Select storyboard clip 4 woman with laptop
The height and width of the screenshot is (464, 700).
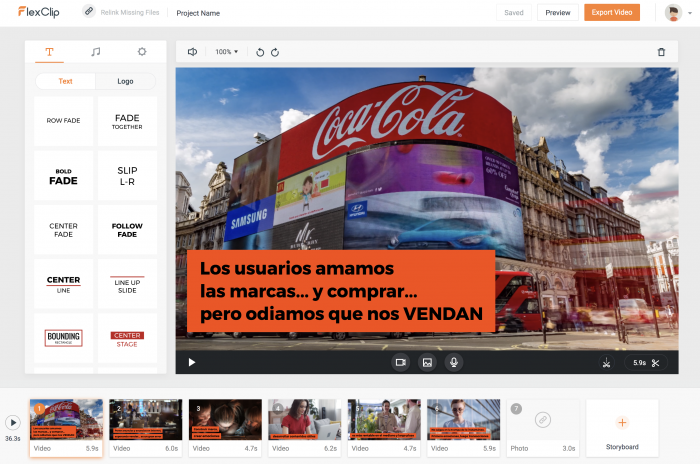coord(304,428)
